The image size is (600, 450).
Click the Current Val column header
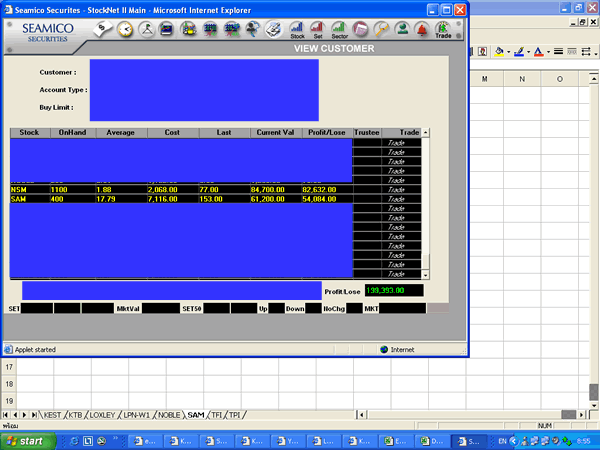click(x=276, y=132)
